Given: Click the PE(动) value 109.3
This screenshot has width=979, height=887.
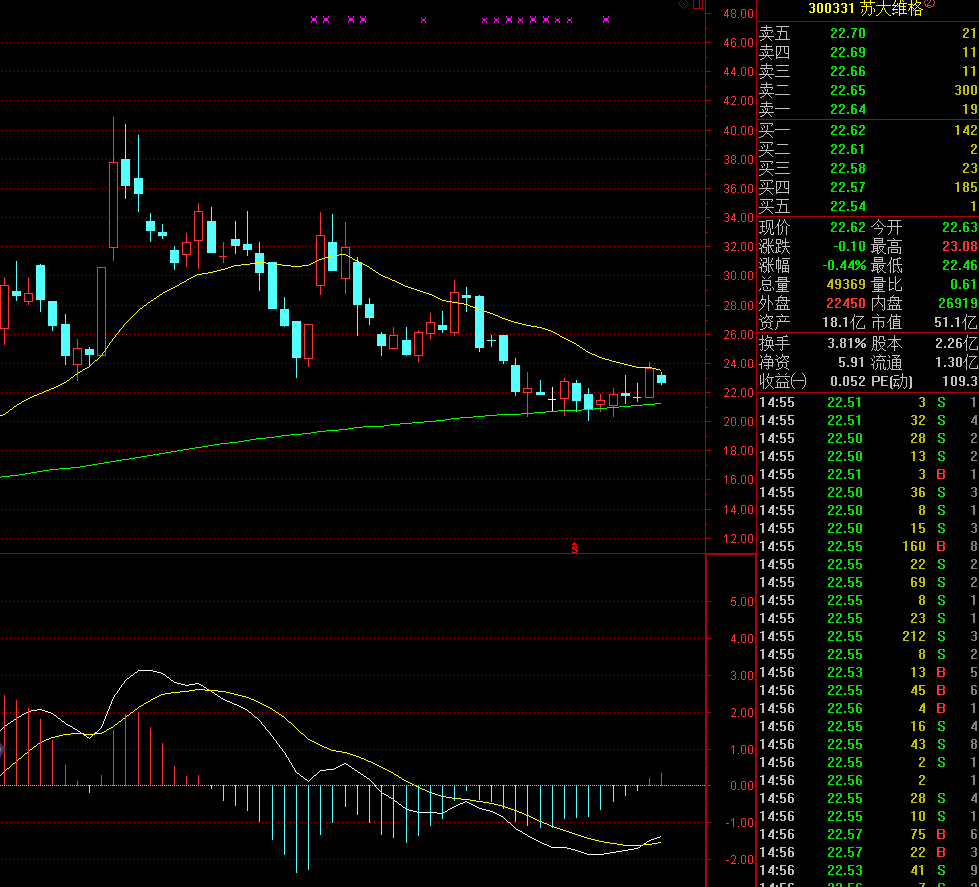Looking at the screenshot, I should [x=960, y=381].
